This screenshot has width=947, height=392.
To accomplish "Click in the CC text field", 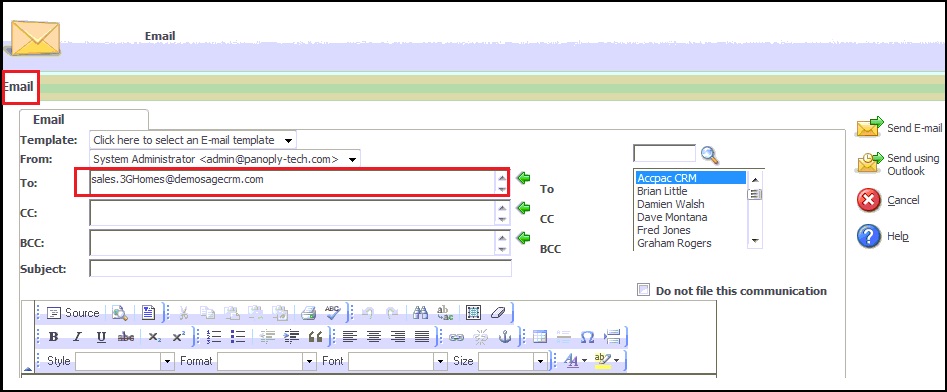I will pyautogui.click(x=292, y=213).
